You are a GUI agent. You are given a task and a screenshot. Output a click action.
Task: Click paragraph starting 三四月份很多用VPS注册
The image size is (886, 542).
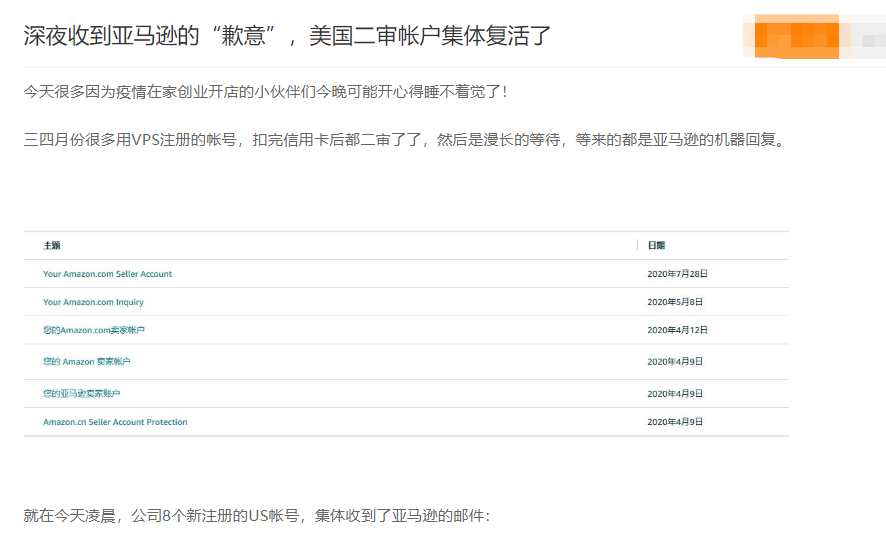405,140
